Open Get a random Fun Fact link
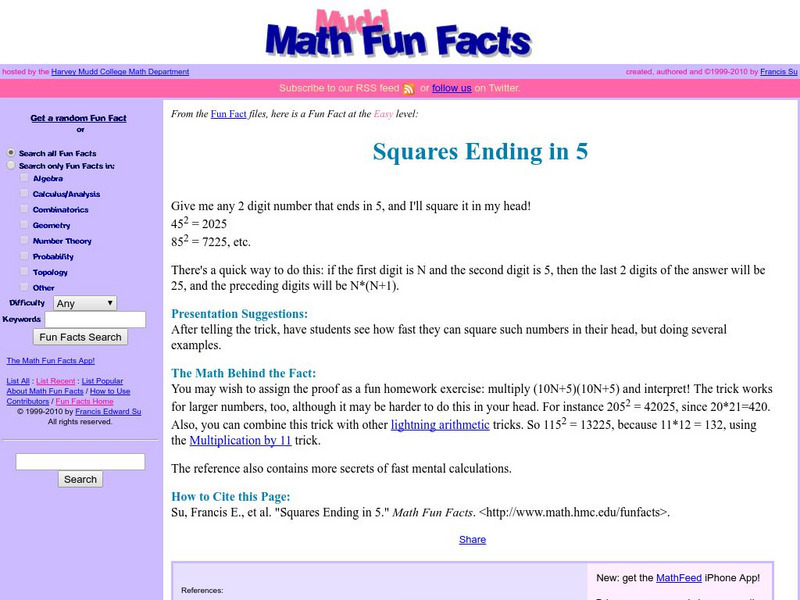This screenshot has width=800, height=600. (x=79, y=118)
